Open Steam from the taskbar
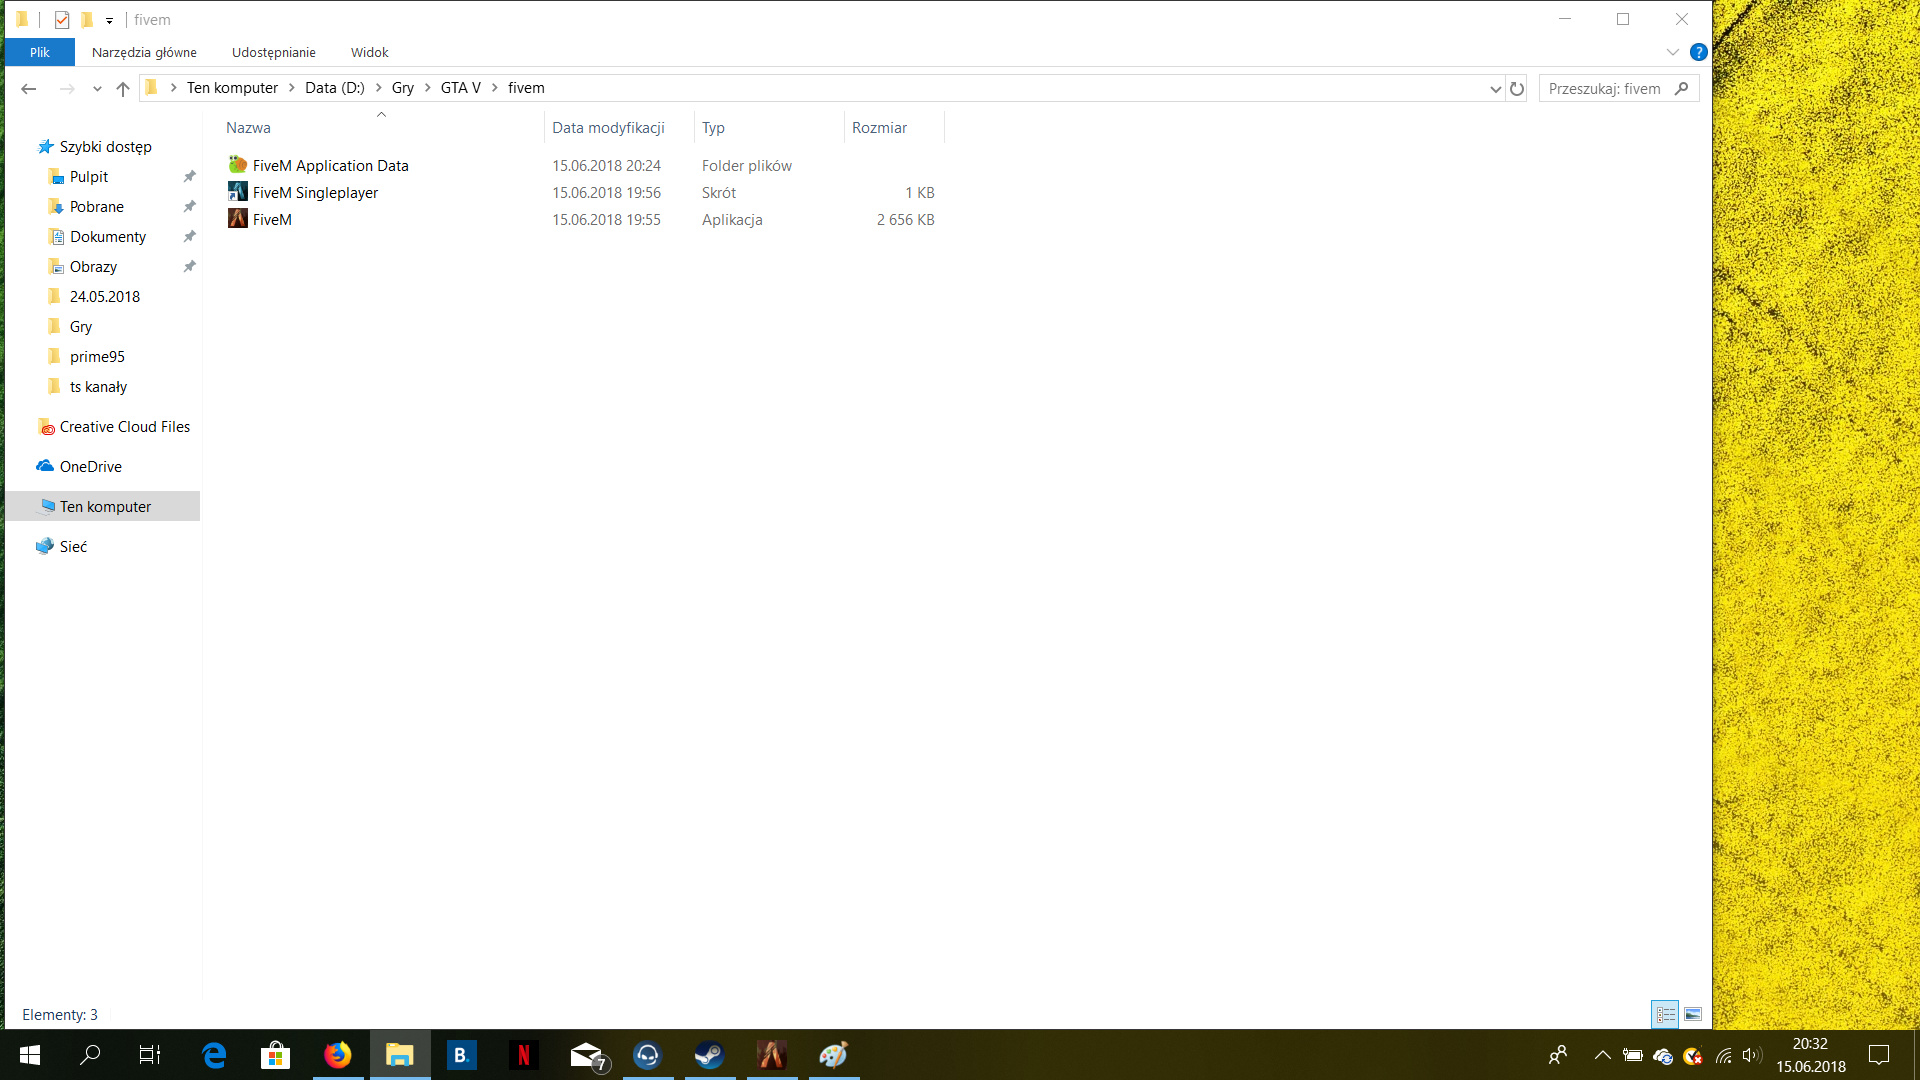Image resolution: width=1920 pixels, height=1080 pixels. coord(710,1055)
